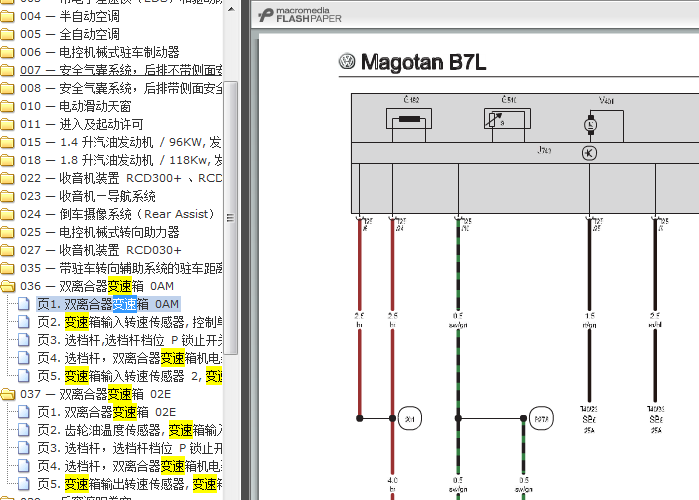Viewport: 699px width, 500px height.
Task: Click the Magotan B7L diagram title
Action: 423,62
